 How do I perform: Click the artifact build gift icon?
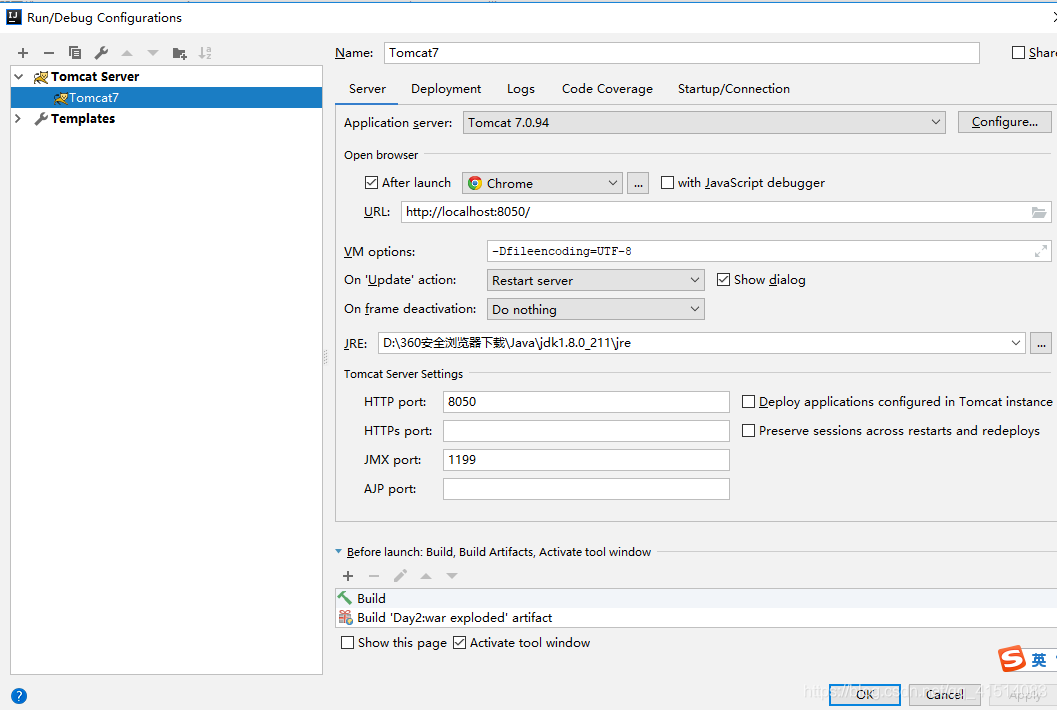tap(345, 617)
